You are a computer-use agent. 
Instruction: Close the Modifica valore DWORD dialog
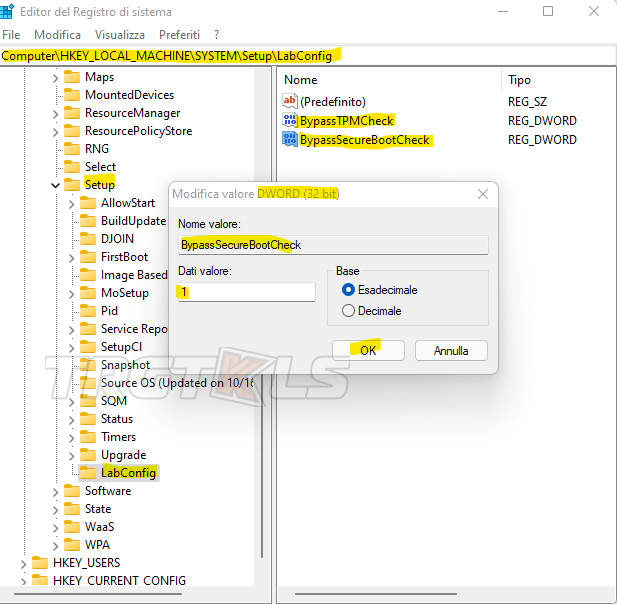[x=483, y=193]
